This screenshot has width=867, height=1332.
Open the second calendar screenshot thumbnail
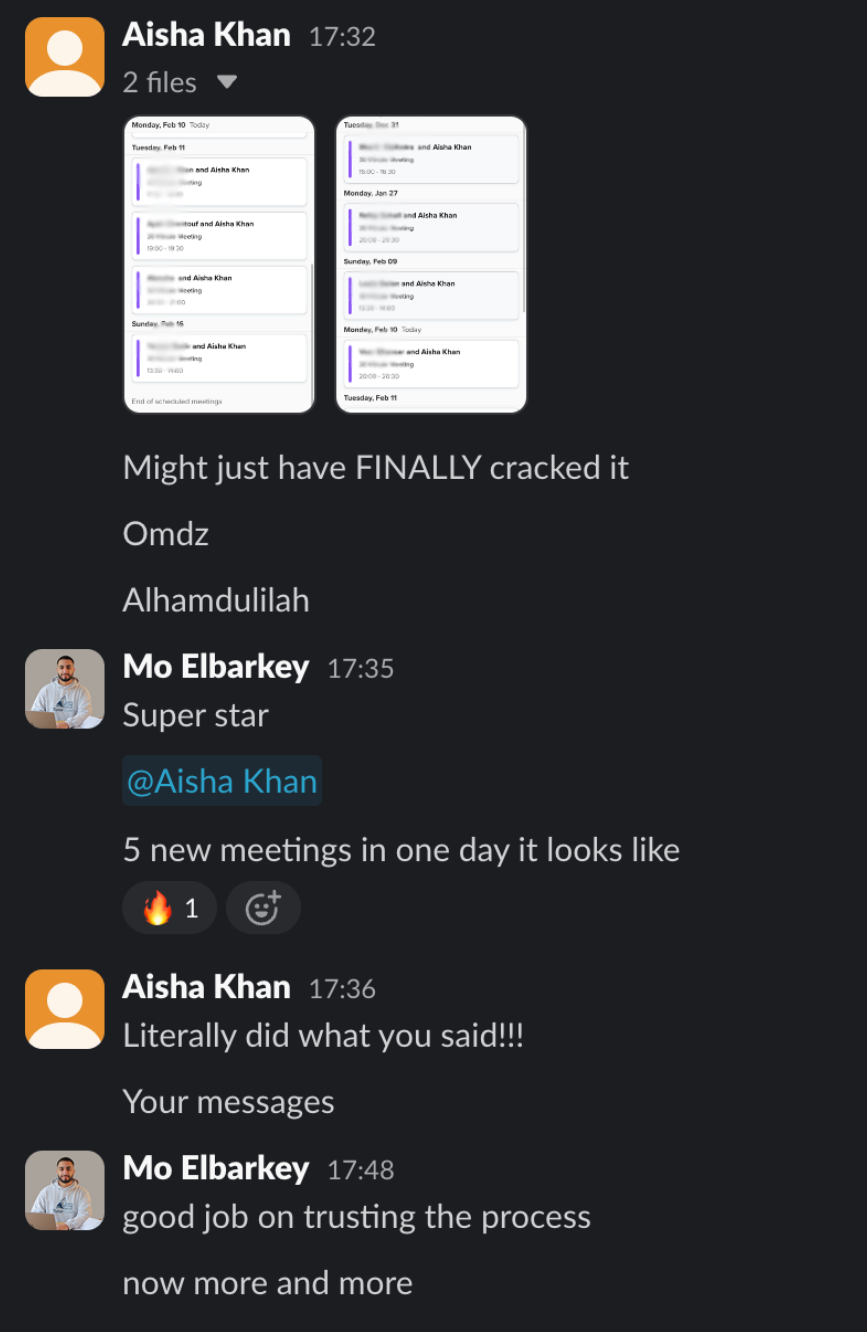(431, 264)
